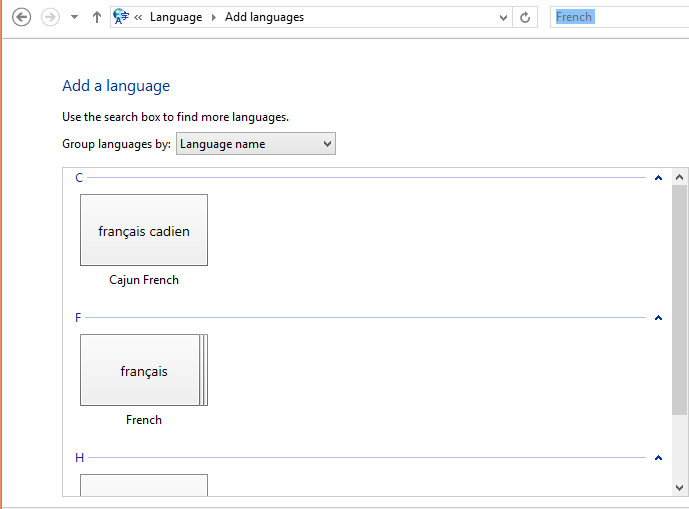Click the Forward arrow navigation button
This screenshot has width=689, height=509.
click(x=50, y=18)
